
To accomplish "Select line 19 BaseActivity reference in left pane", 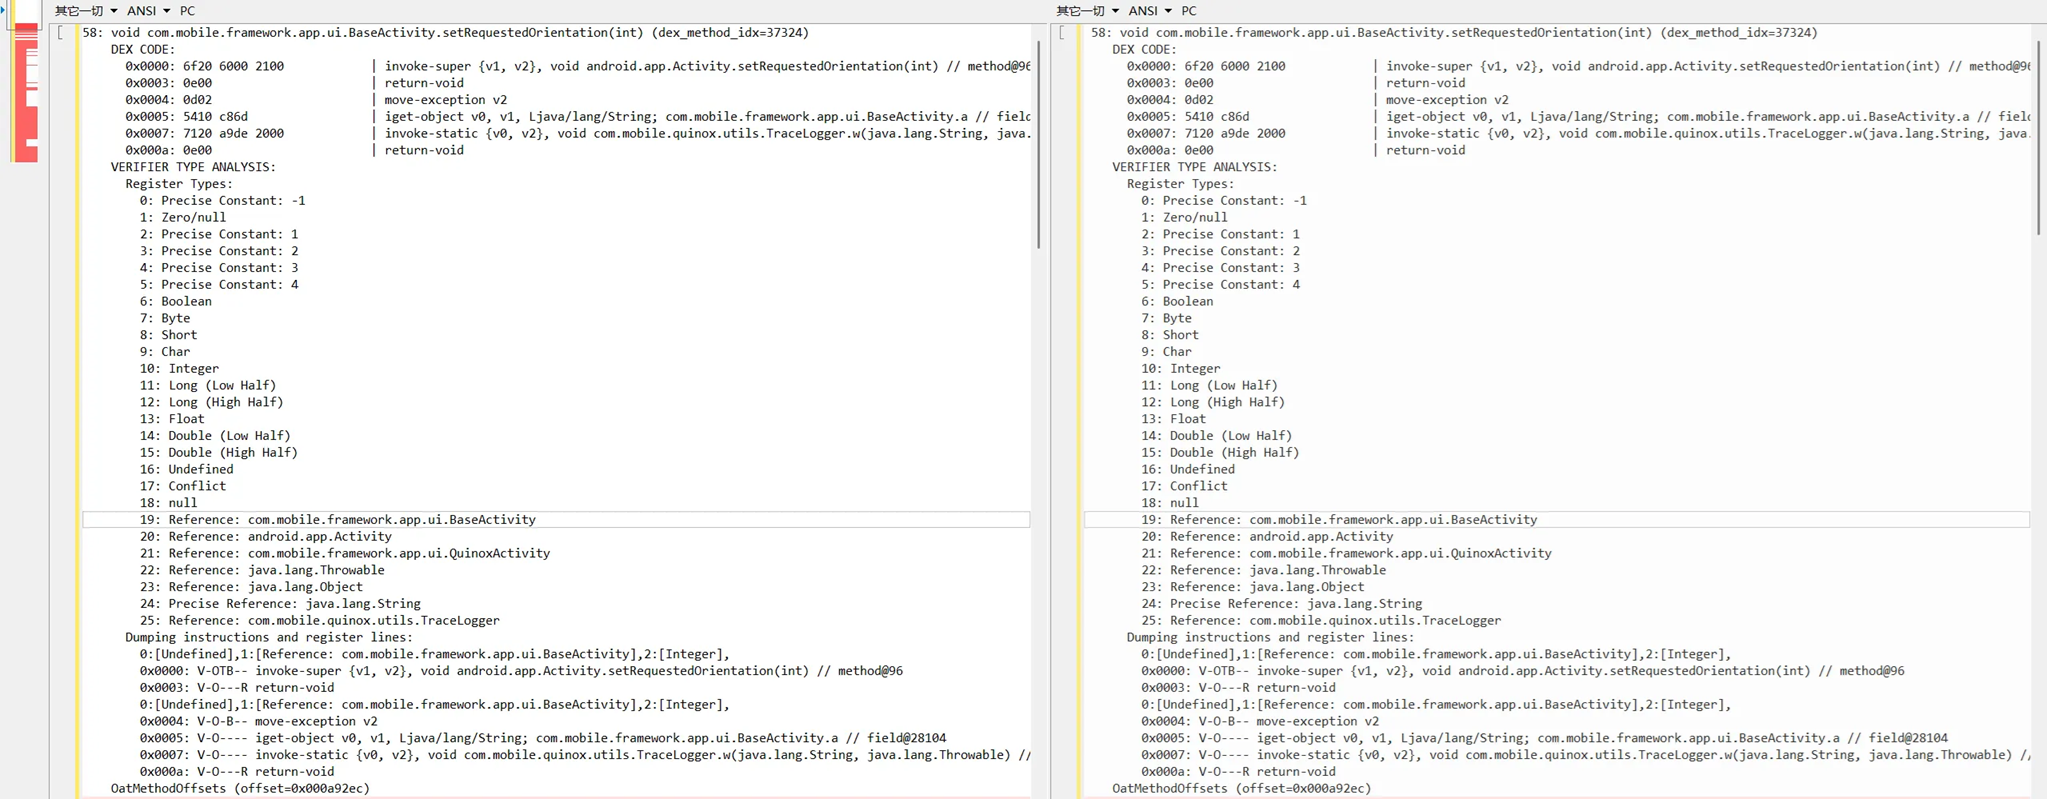I will [351, 520].
